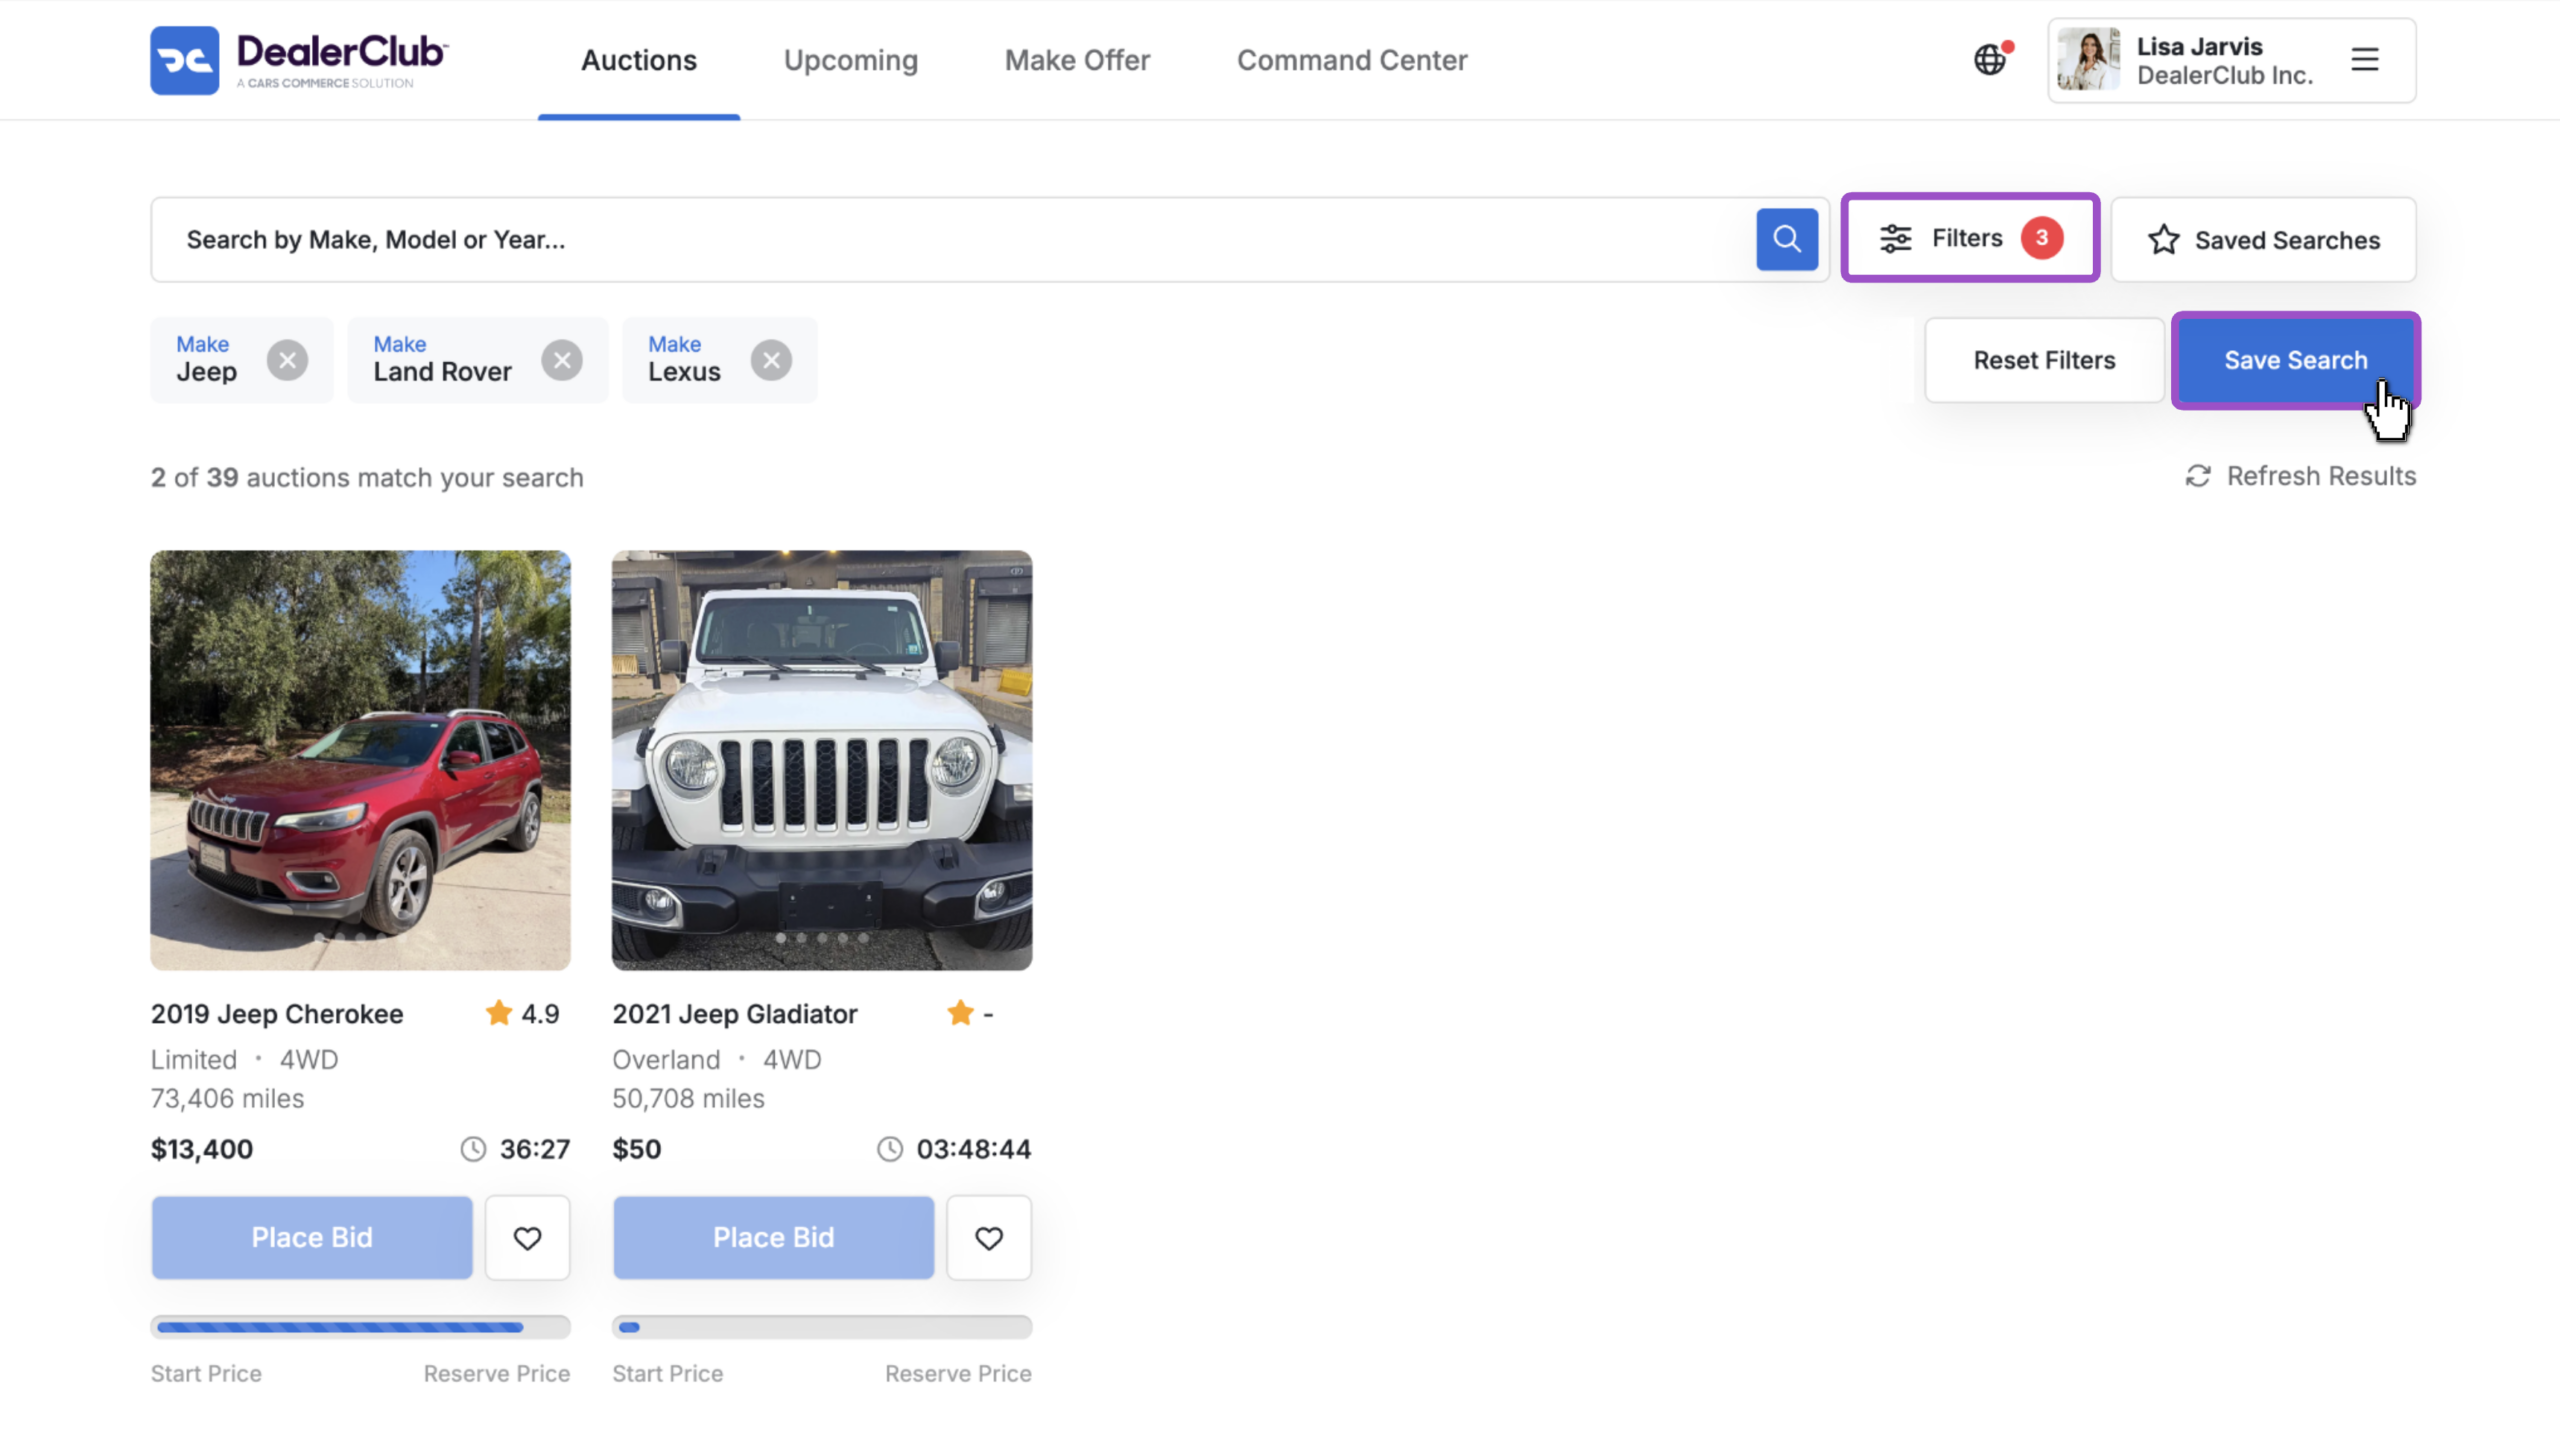The height and width of the screenshot is (1441, 2560).
Task: Go to the Make Offer tab
Action: click(x=1077, y=60)
